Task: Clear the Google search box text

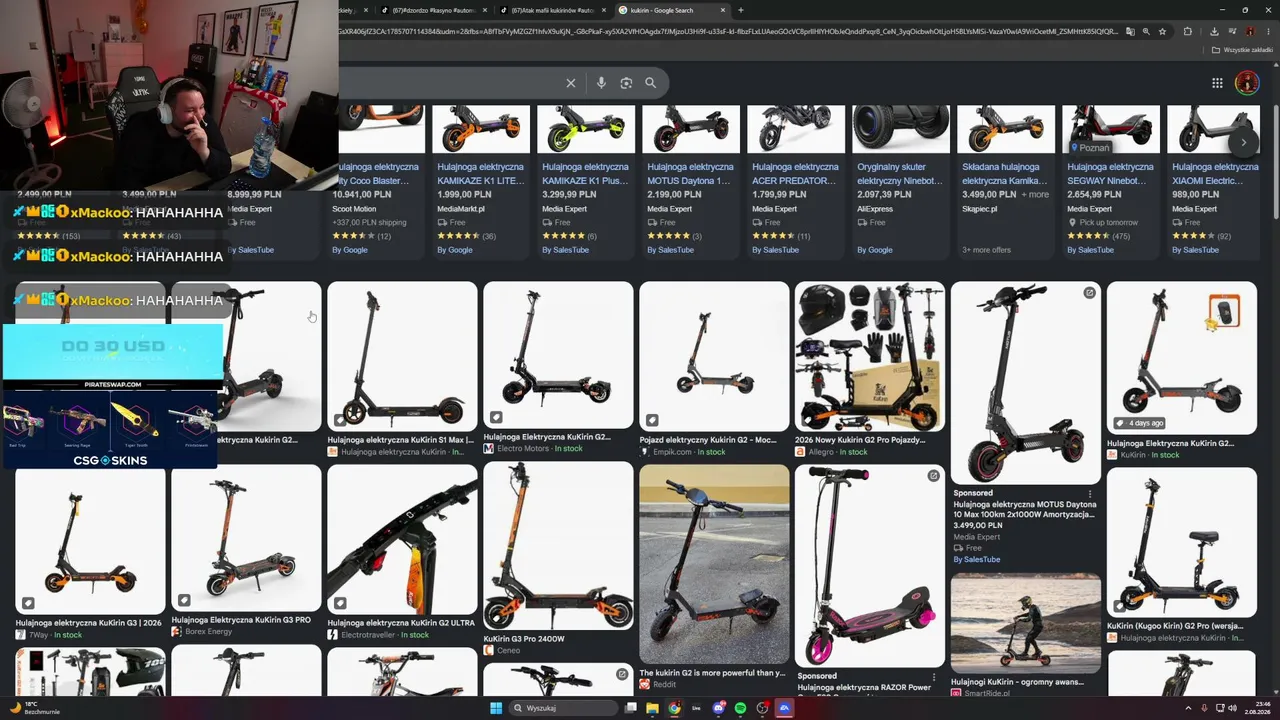Action: 571,83
